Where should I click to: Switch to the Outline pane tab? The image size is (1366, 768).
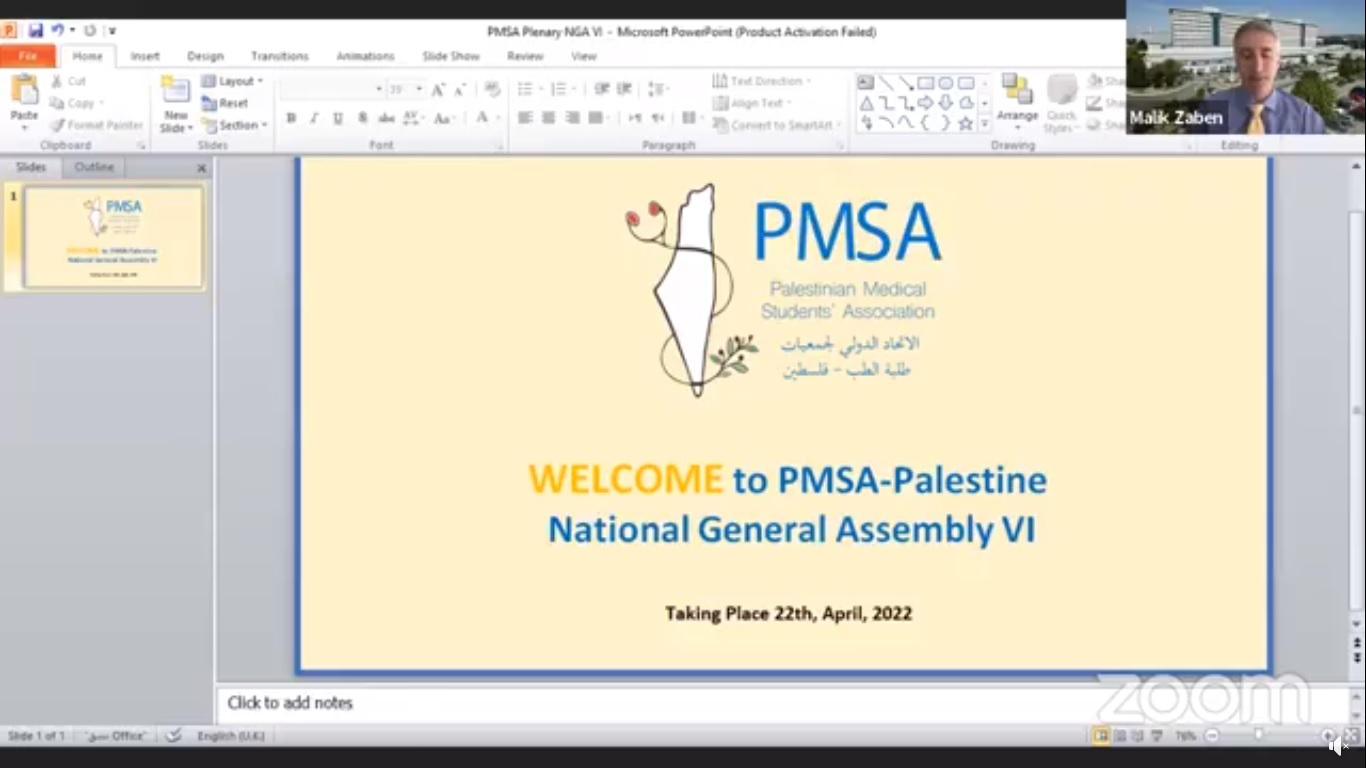point(94,167)
